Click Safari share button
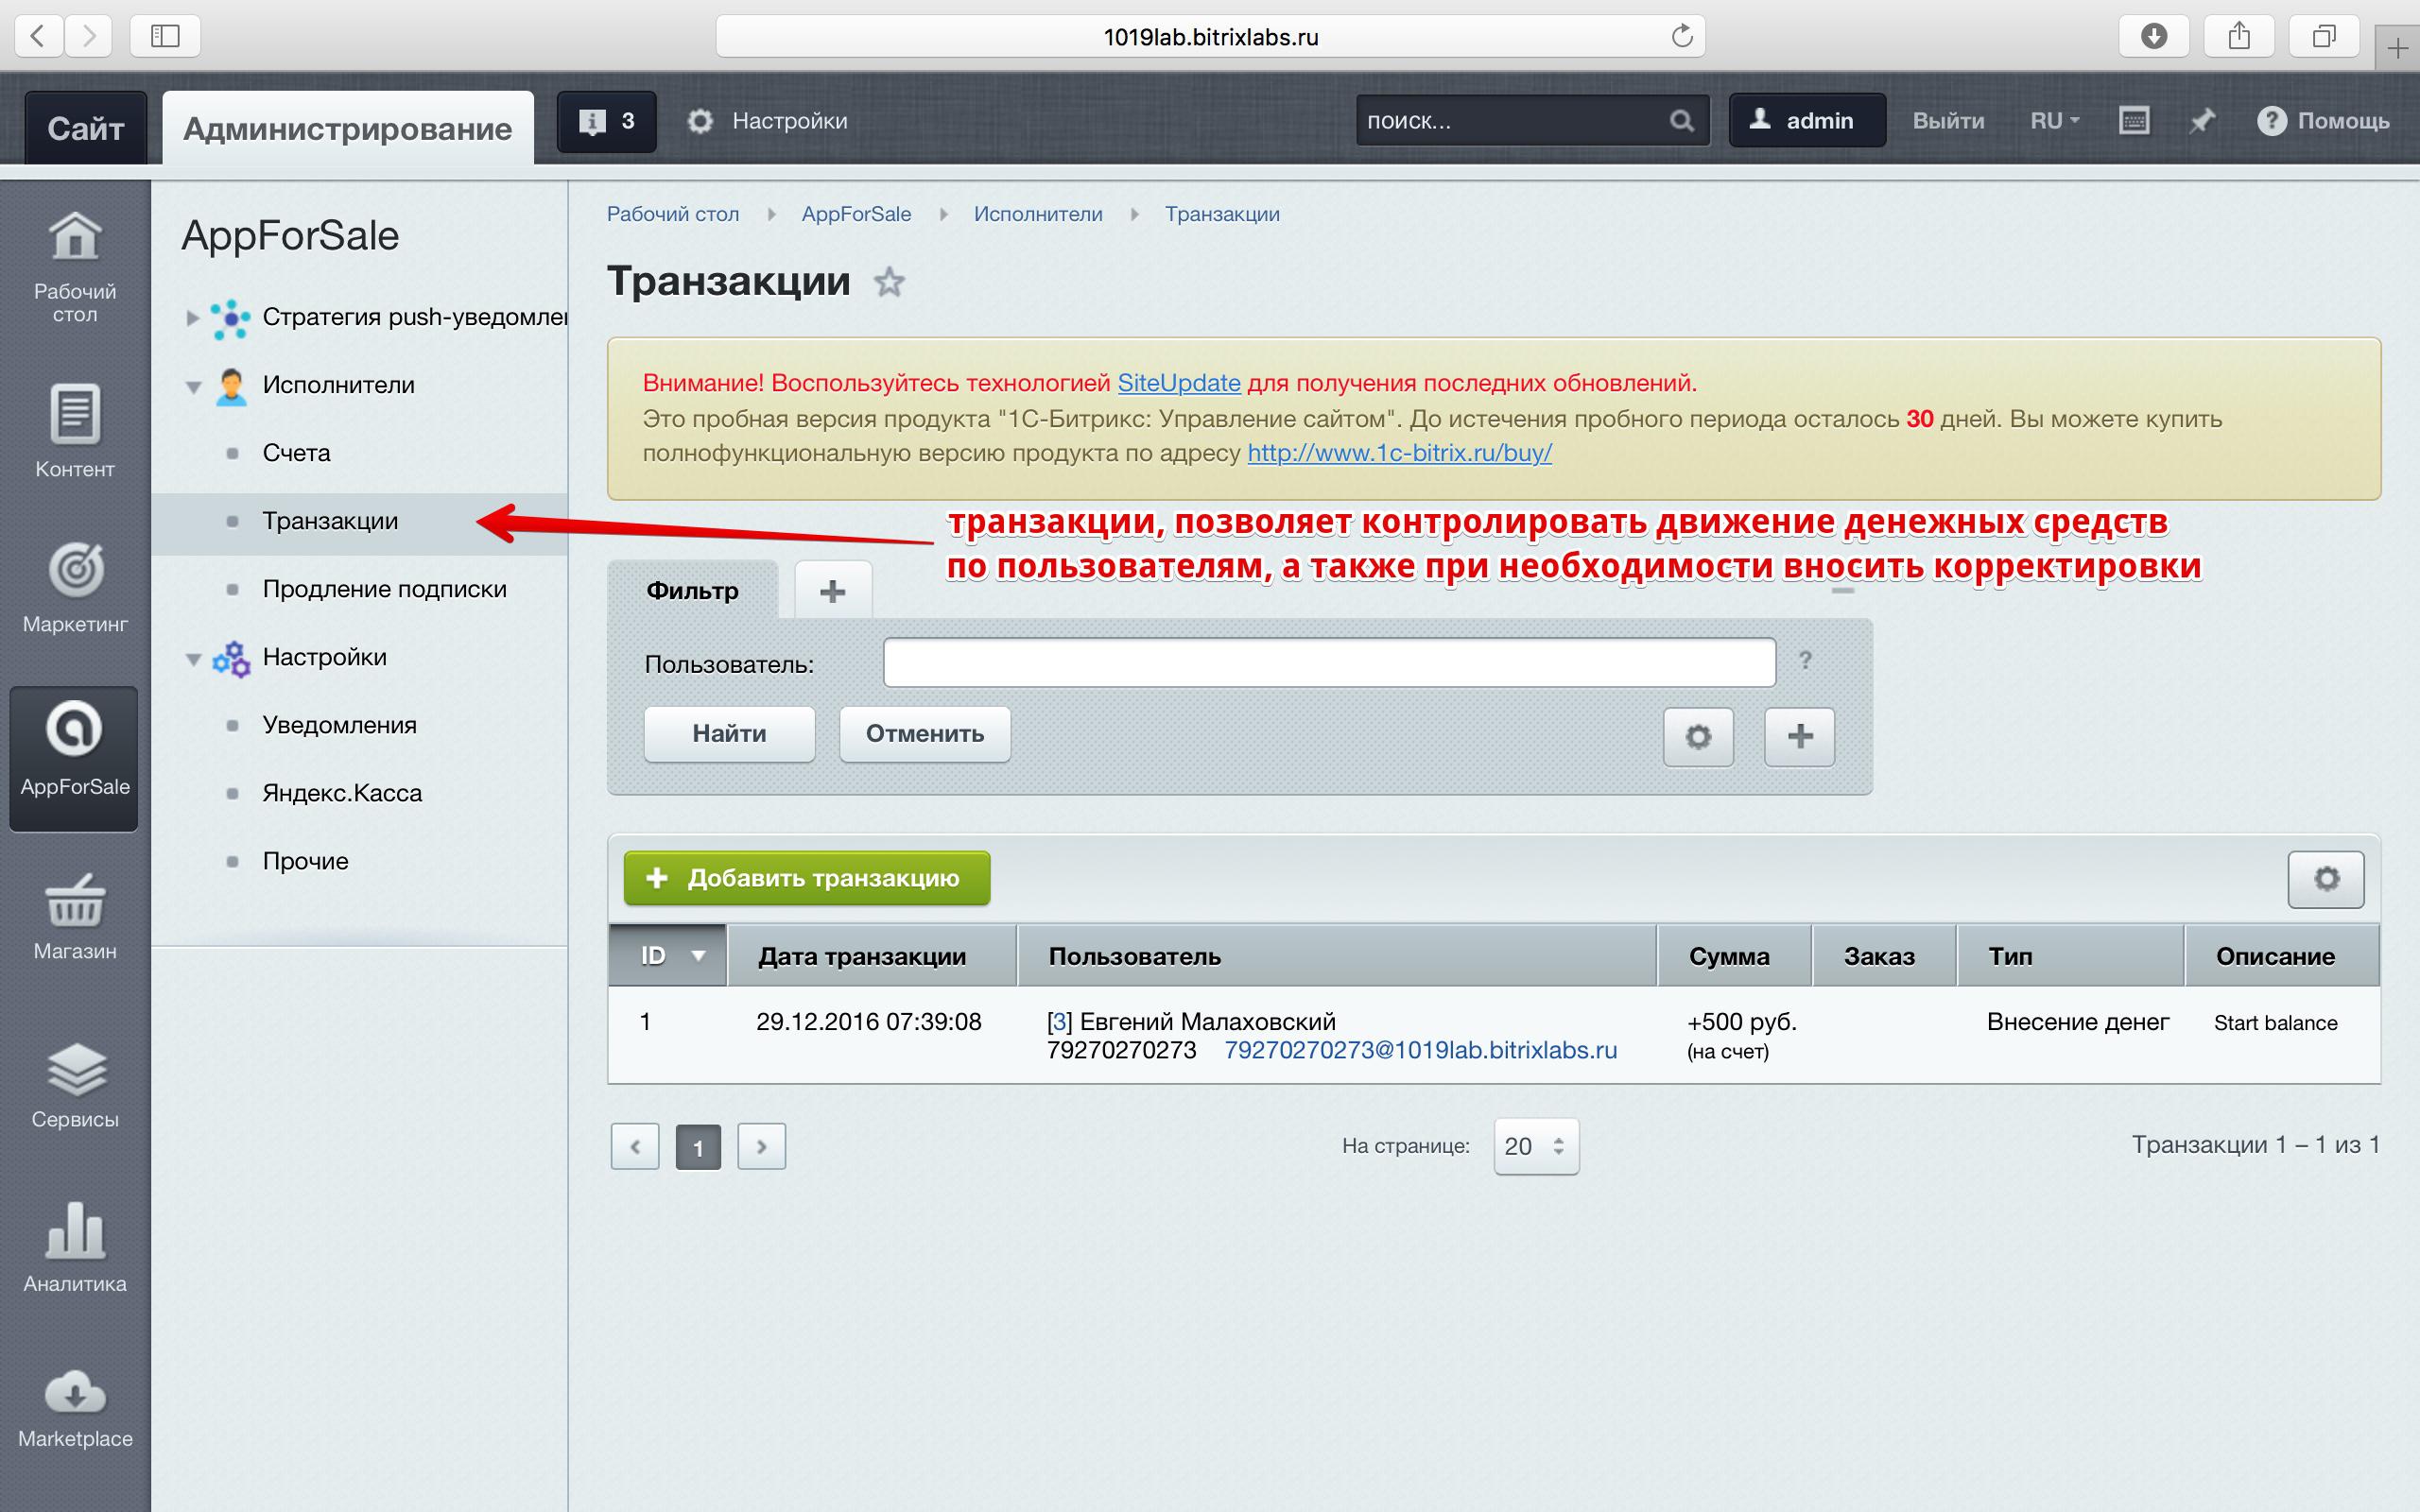2420x1512 pixels. (x=2239, y=36)
